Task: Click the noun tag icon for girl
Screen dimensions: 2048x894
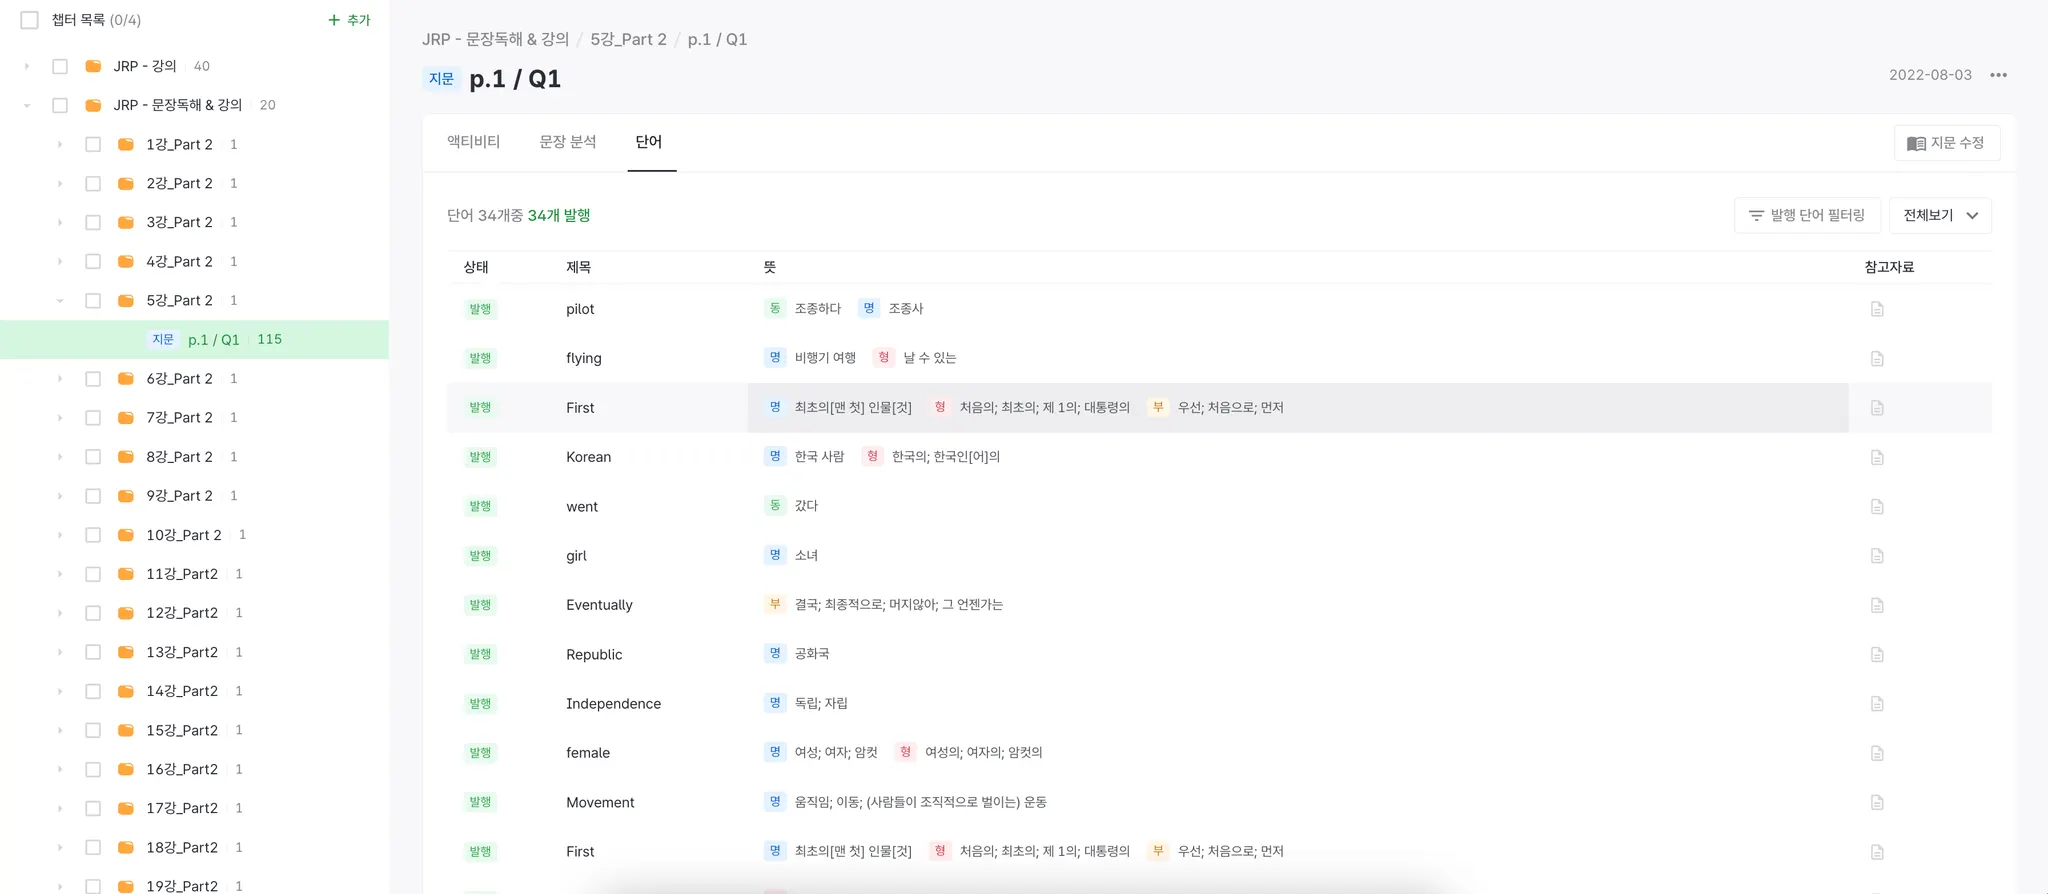Action: pos(775,555)
